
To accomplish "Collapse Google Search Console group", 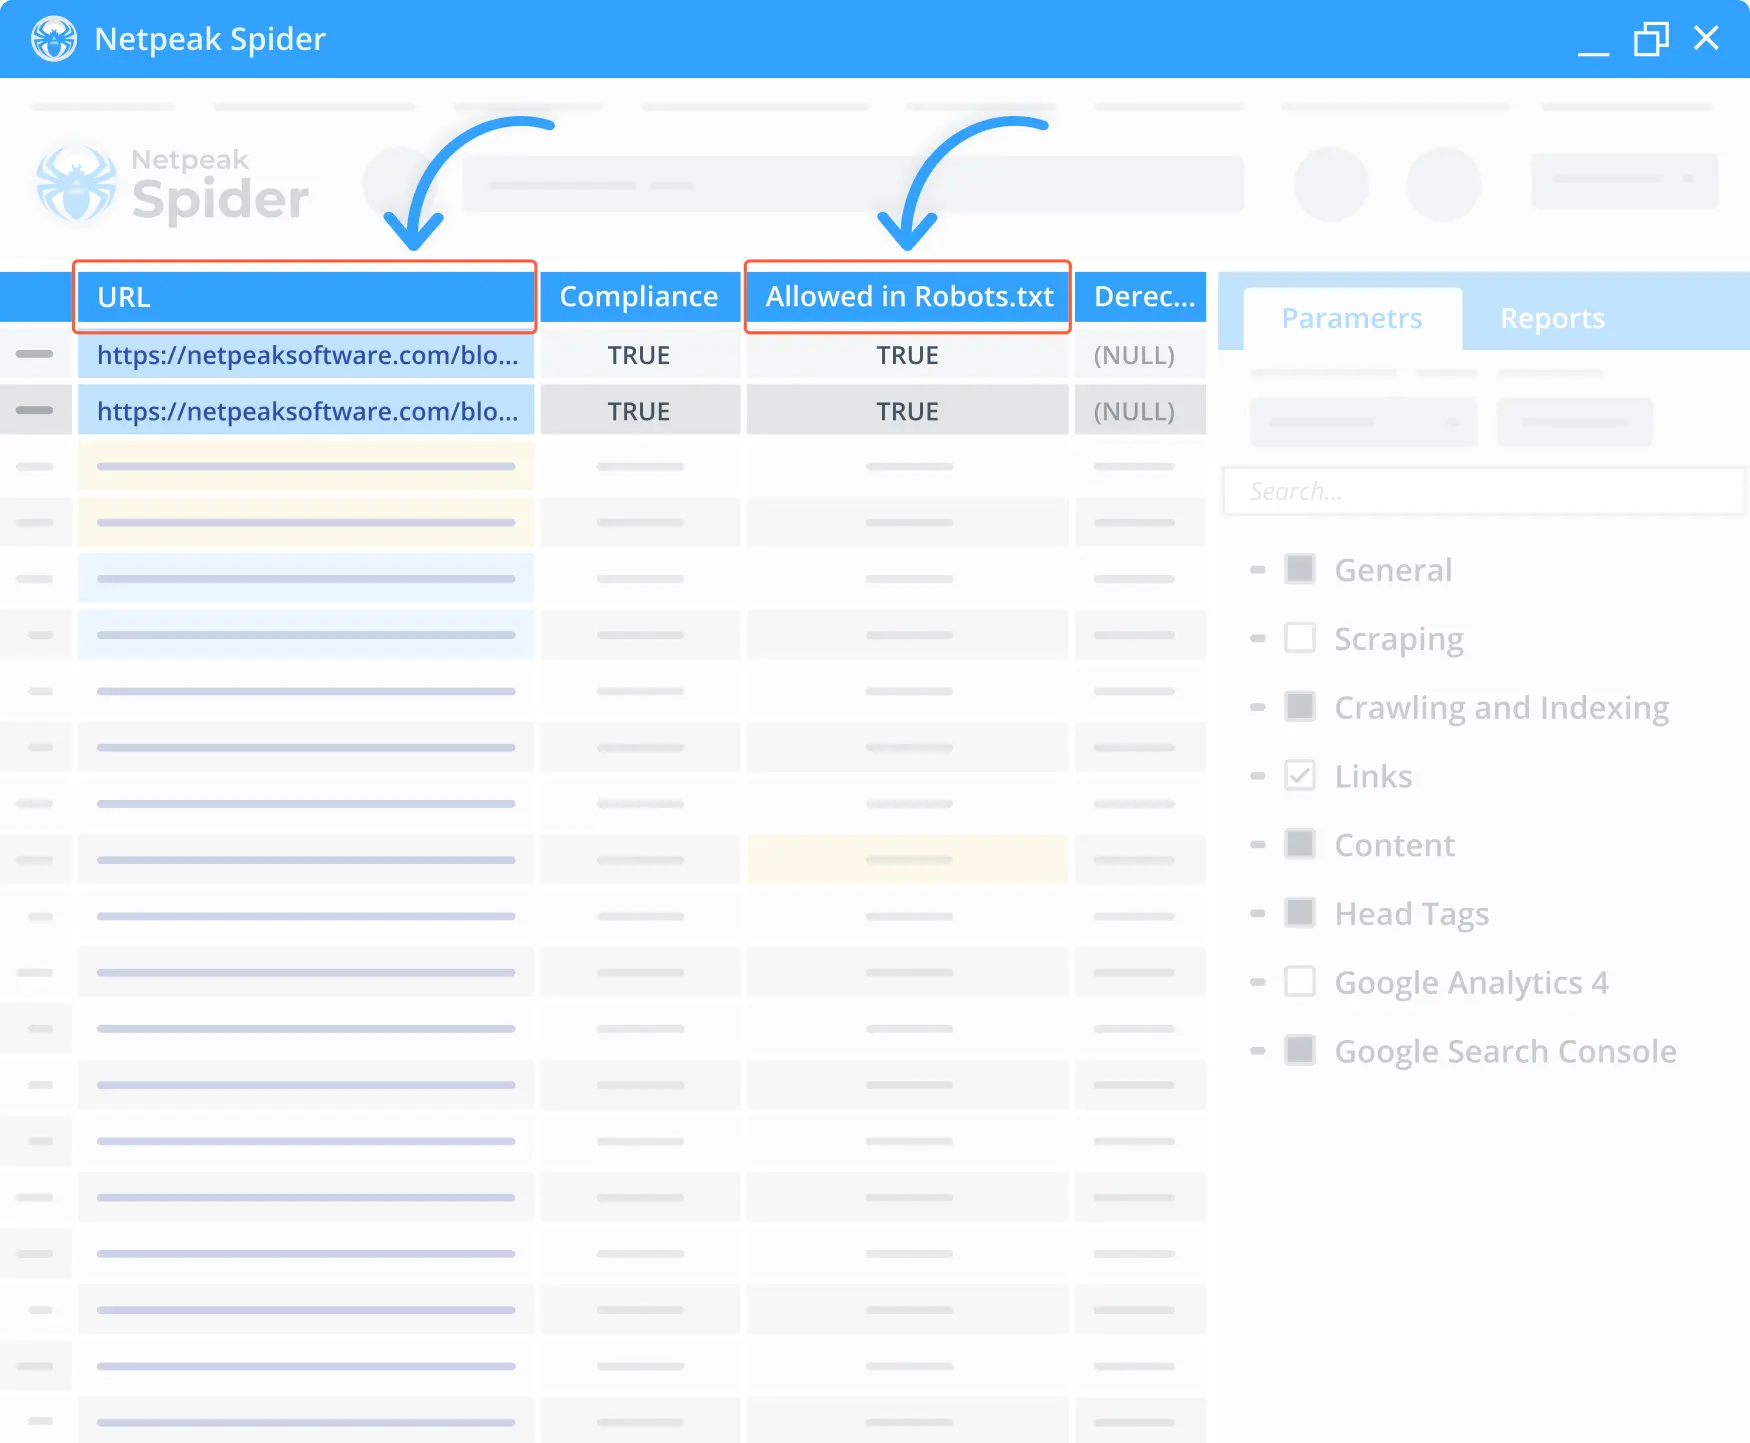I will (x=1258, y=1051).
